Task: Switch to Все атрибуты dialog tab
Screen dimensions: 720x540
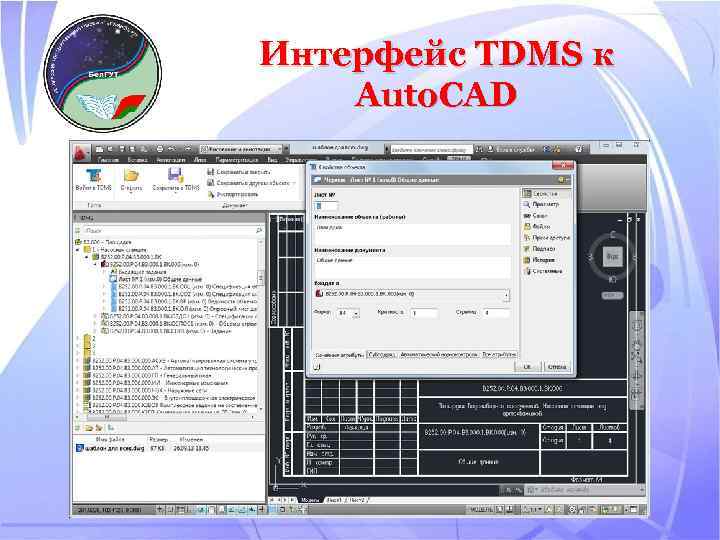Action: tap(499, 355)
